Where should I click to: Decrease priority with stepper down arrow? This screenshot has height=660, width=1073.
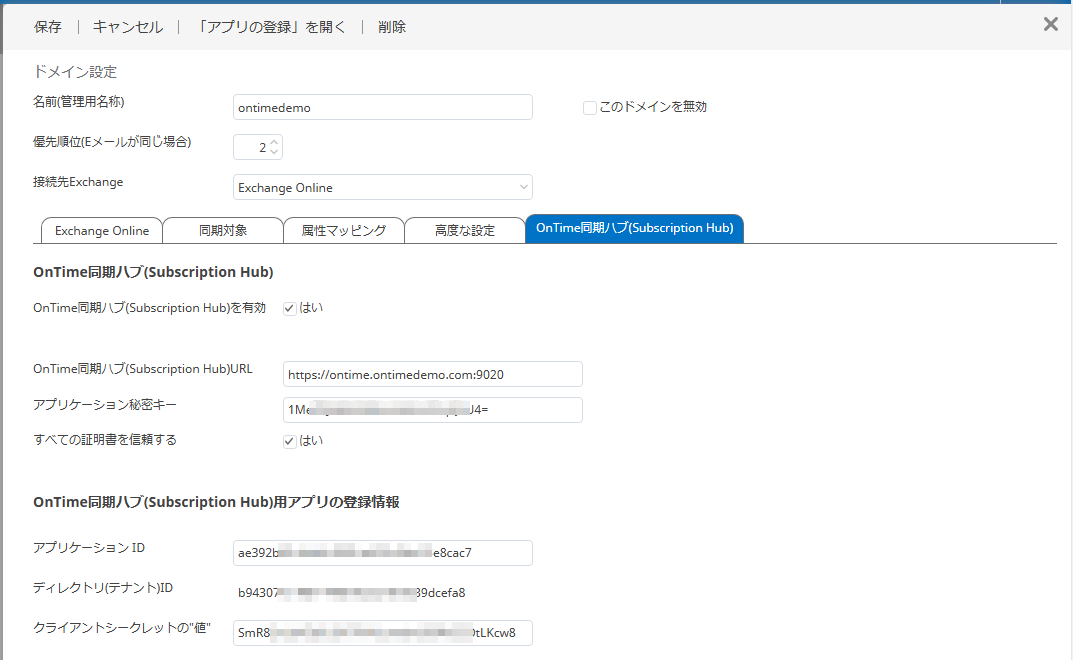pos(275,152)
